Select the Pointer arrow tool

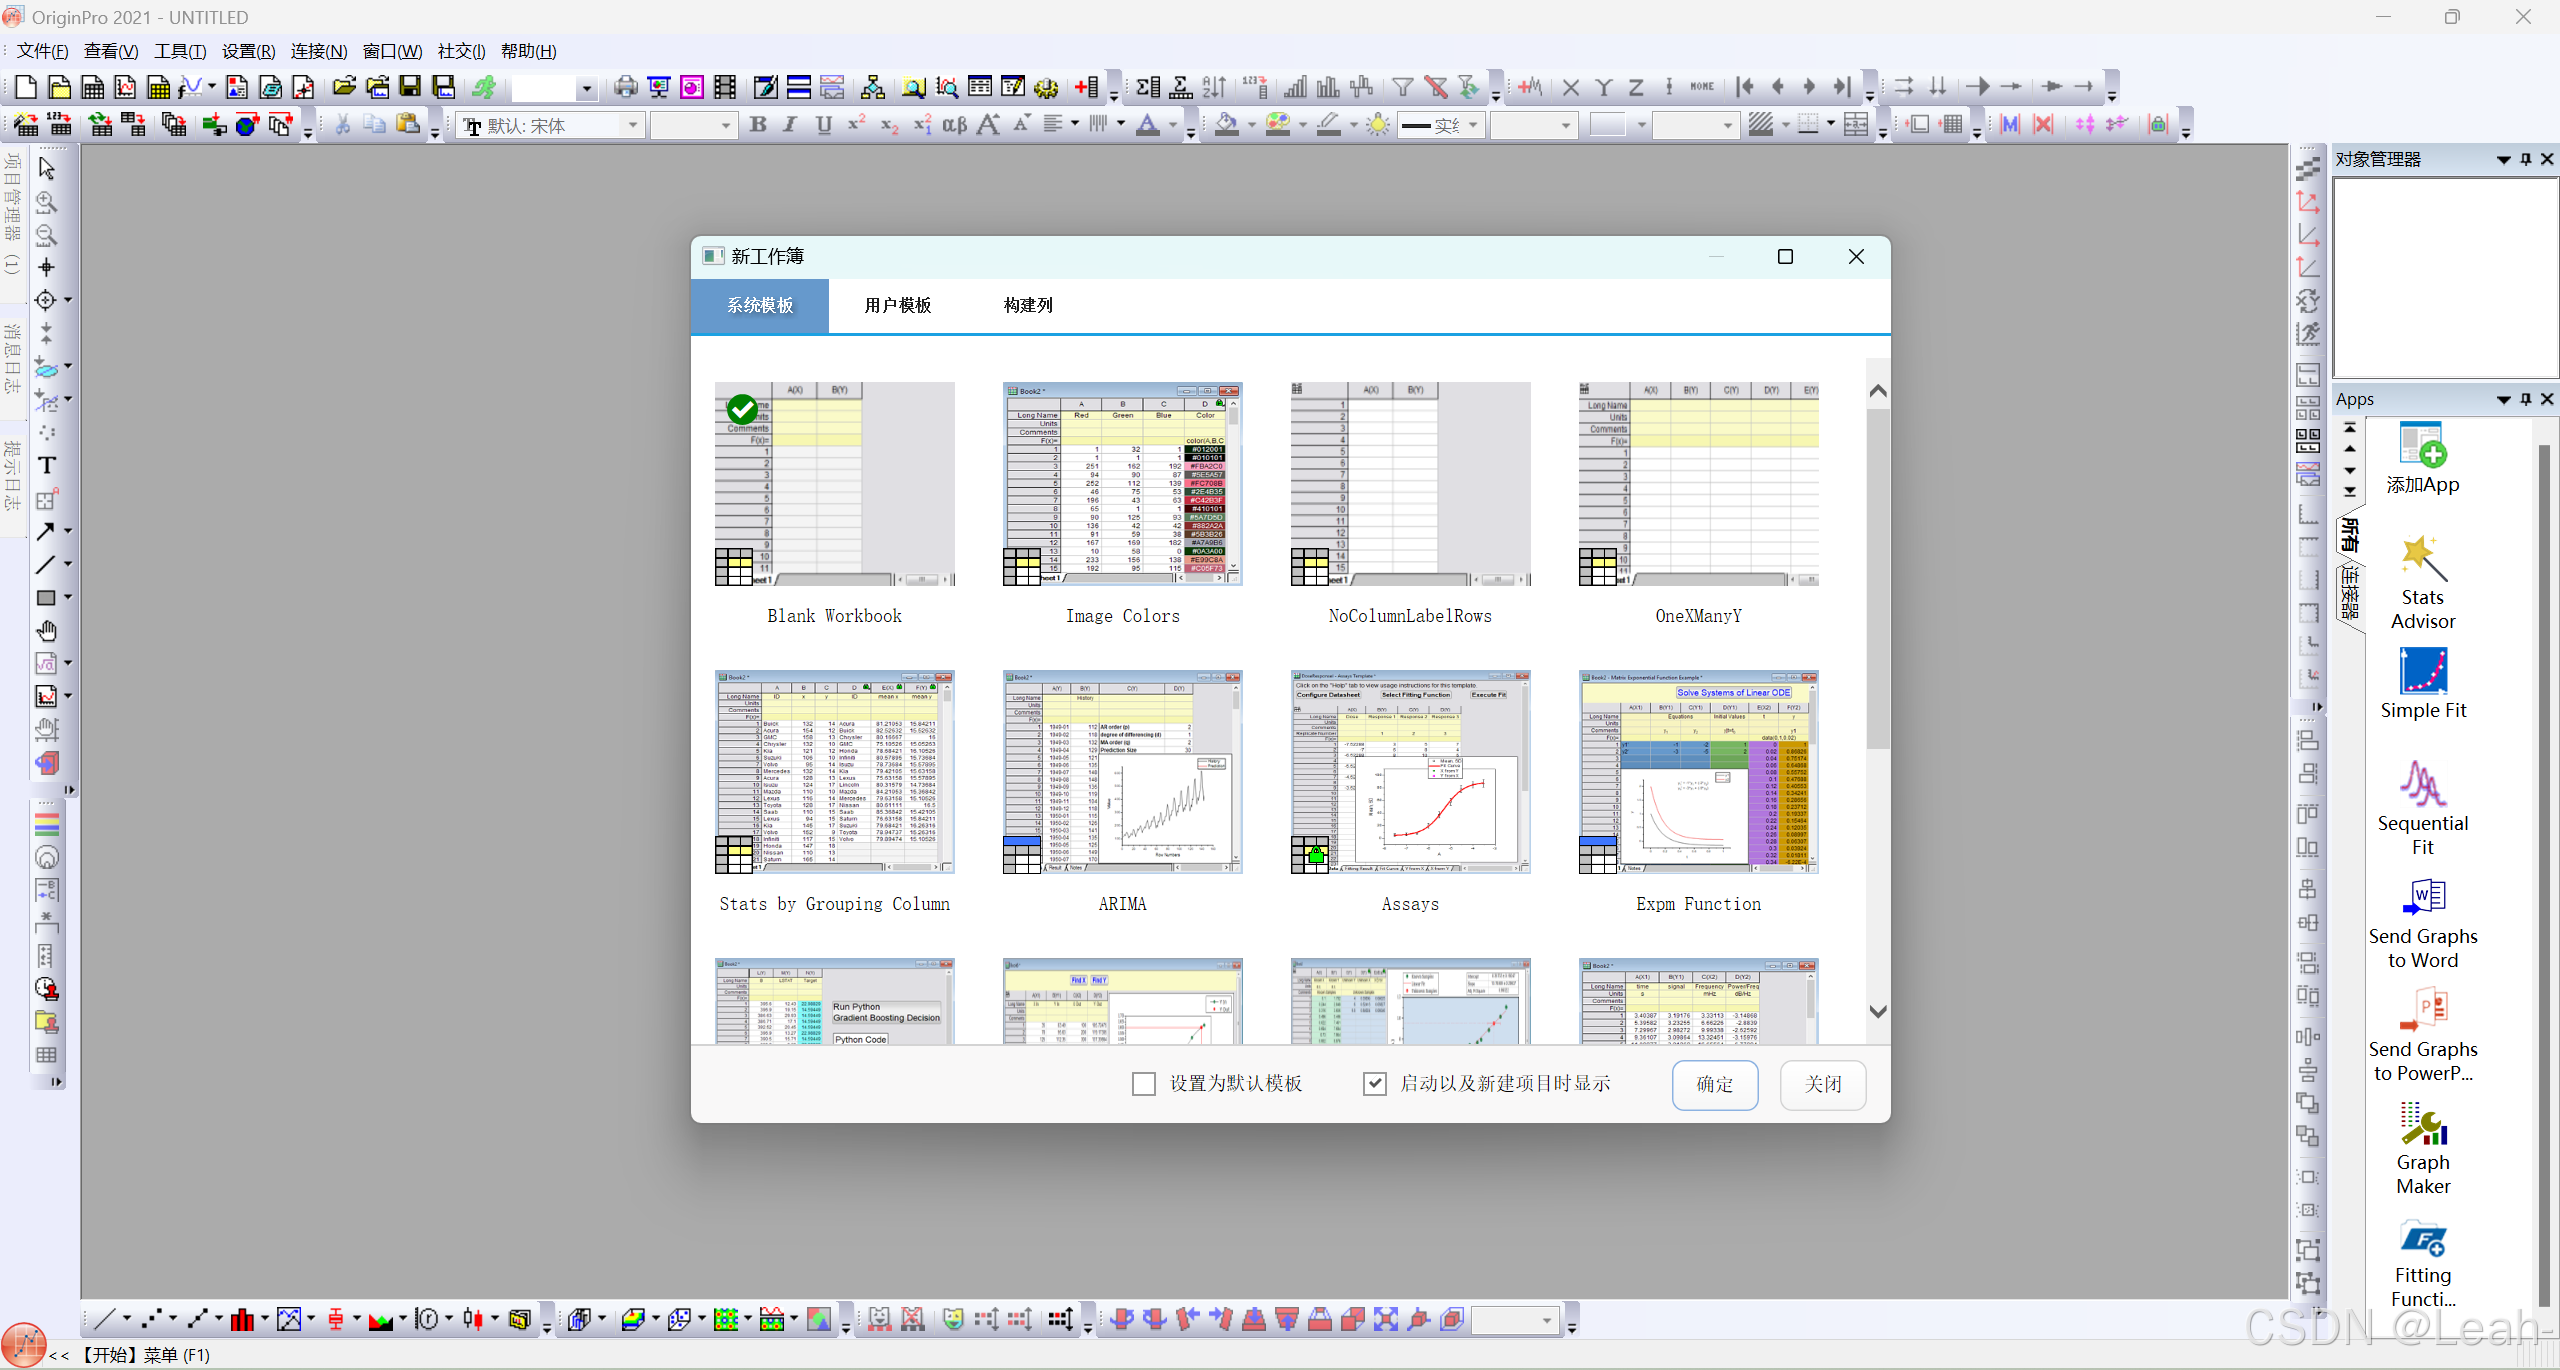coord(46,168)
